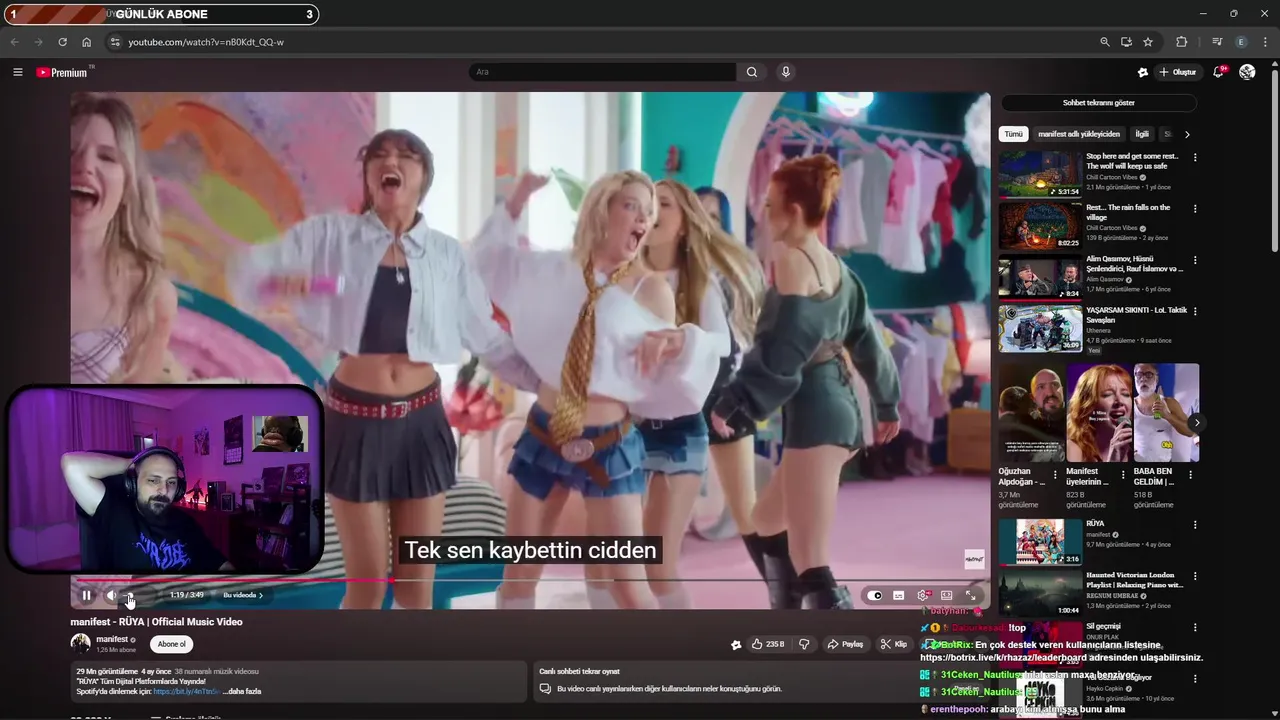
Task: Mute the video with the speaker icon
Action: 112,595
